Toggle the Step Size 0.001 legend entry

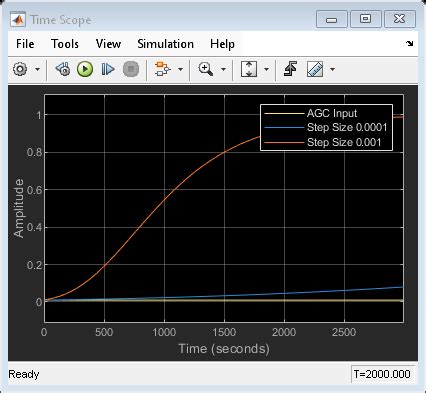[344, 142]
